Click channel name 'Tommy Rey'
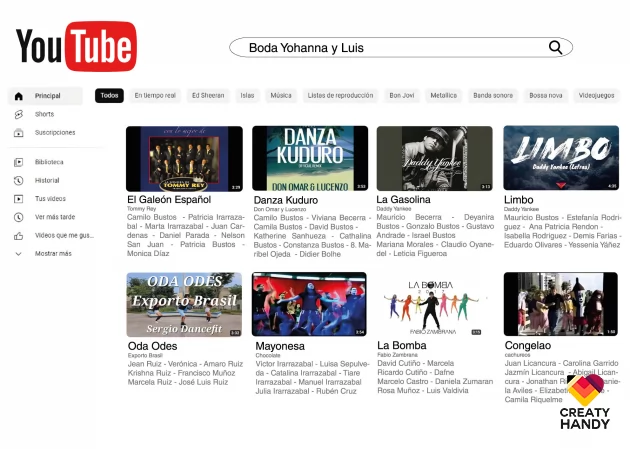The width and height of the screenshot is (630, 449). (141, 209)
